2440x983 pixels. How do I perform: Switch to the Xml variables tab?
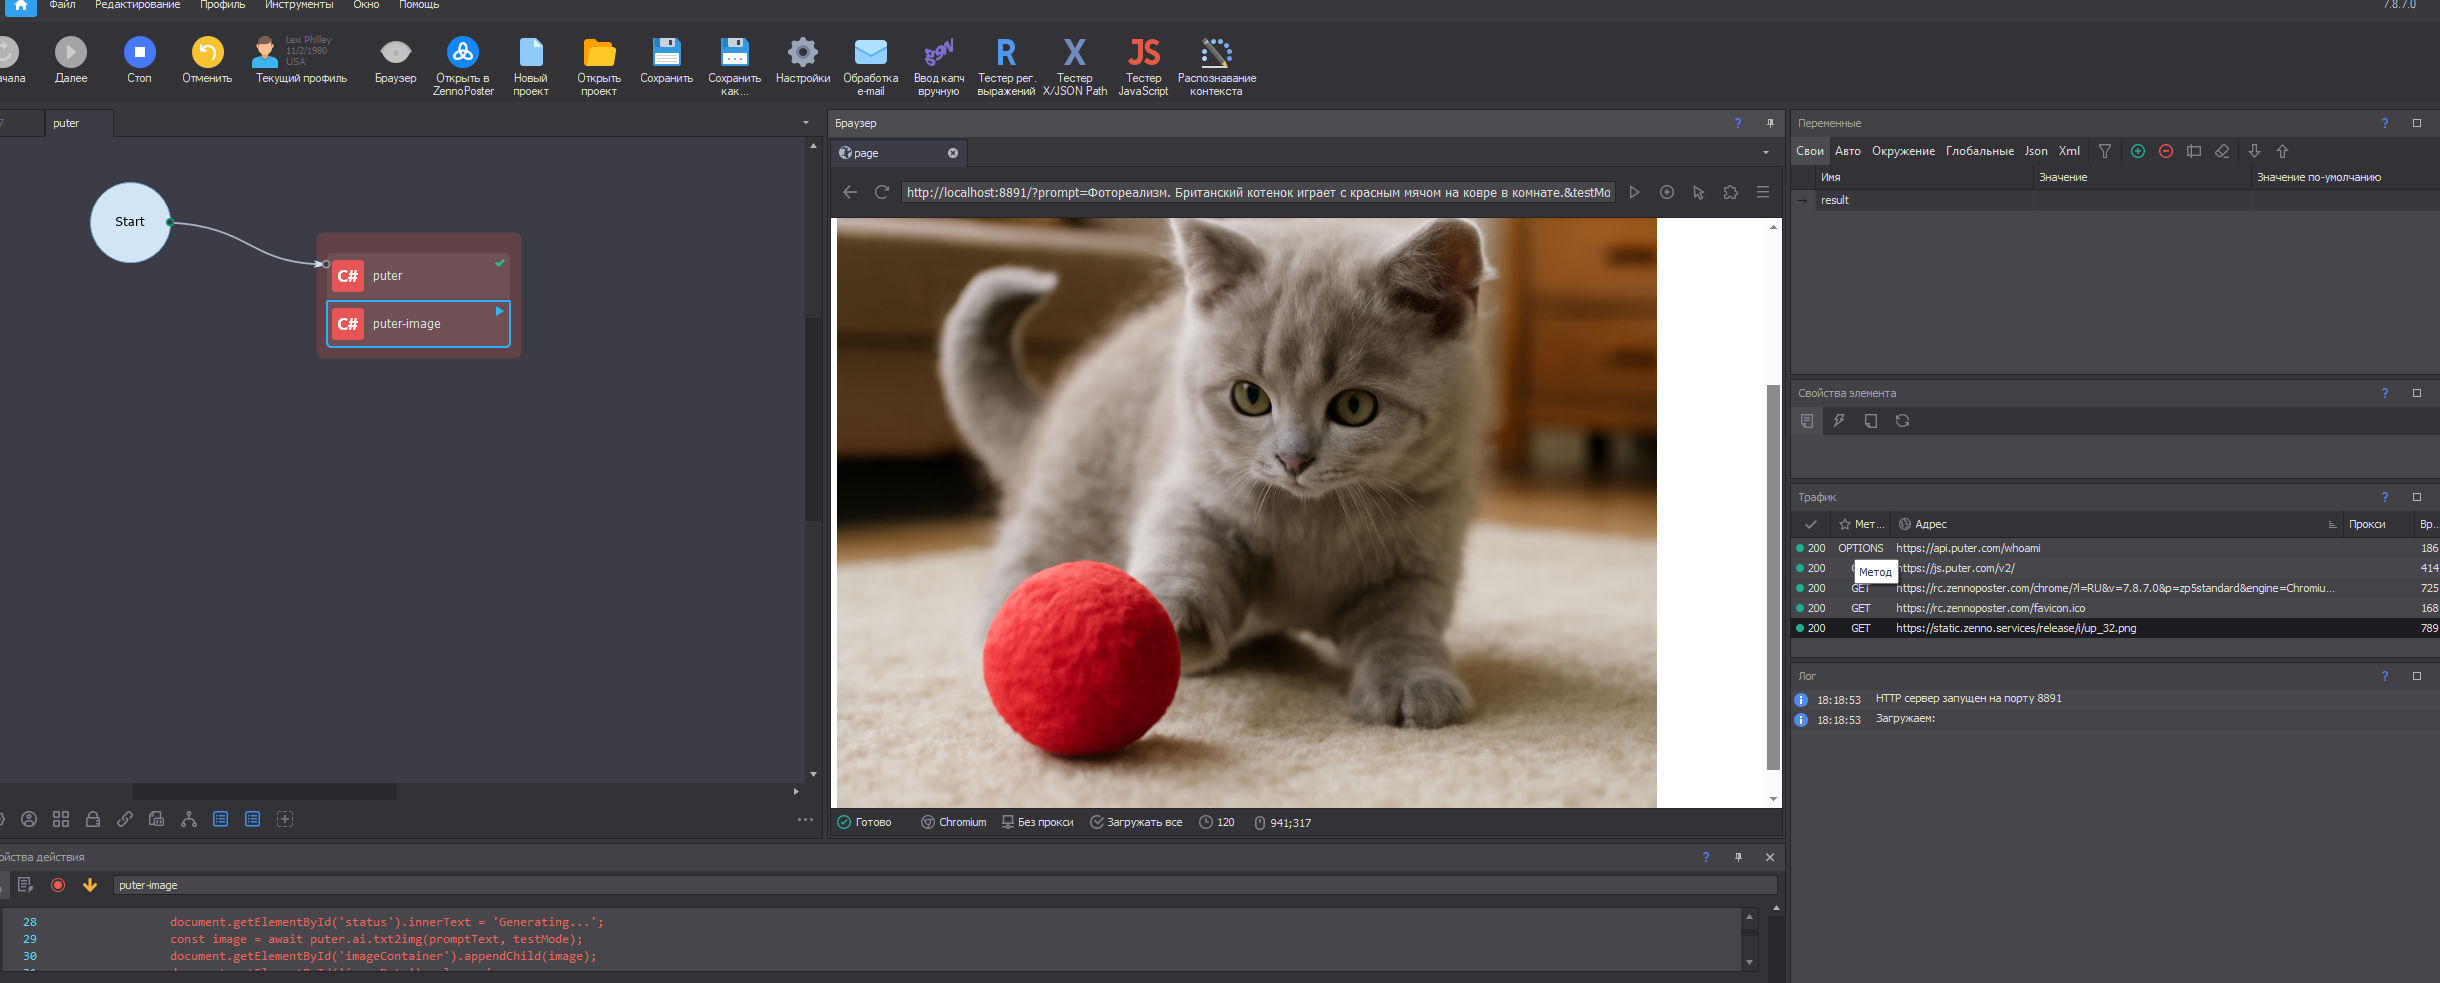point(2069,151)
